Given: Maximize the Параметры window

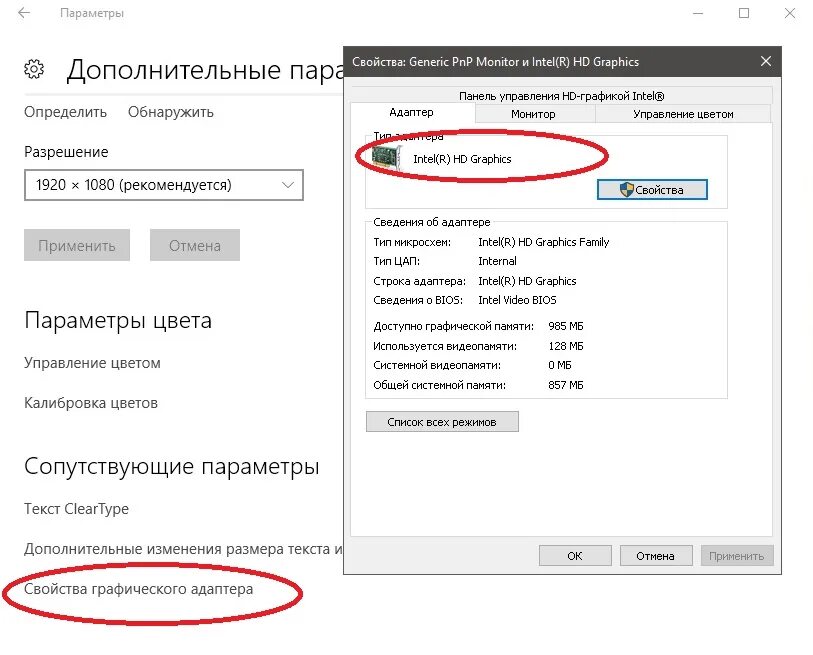Looking at the screenshot, I should click(744, 13).
